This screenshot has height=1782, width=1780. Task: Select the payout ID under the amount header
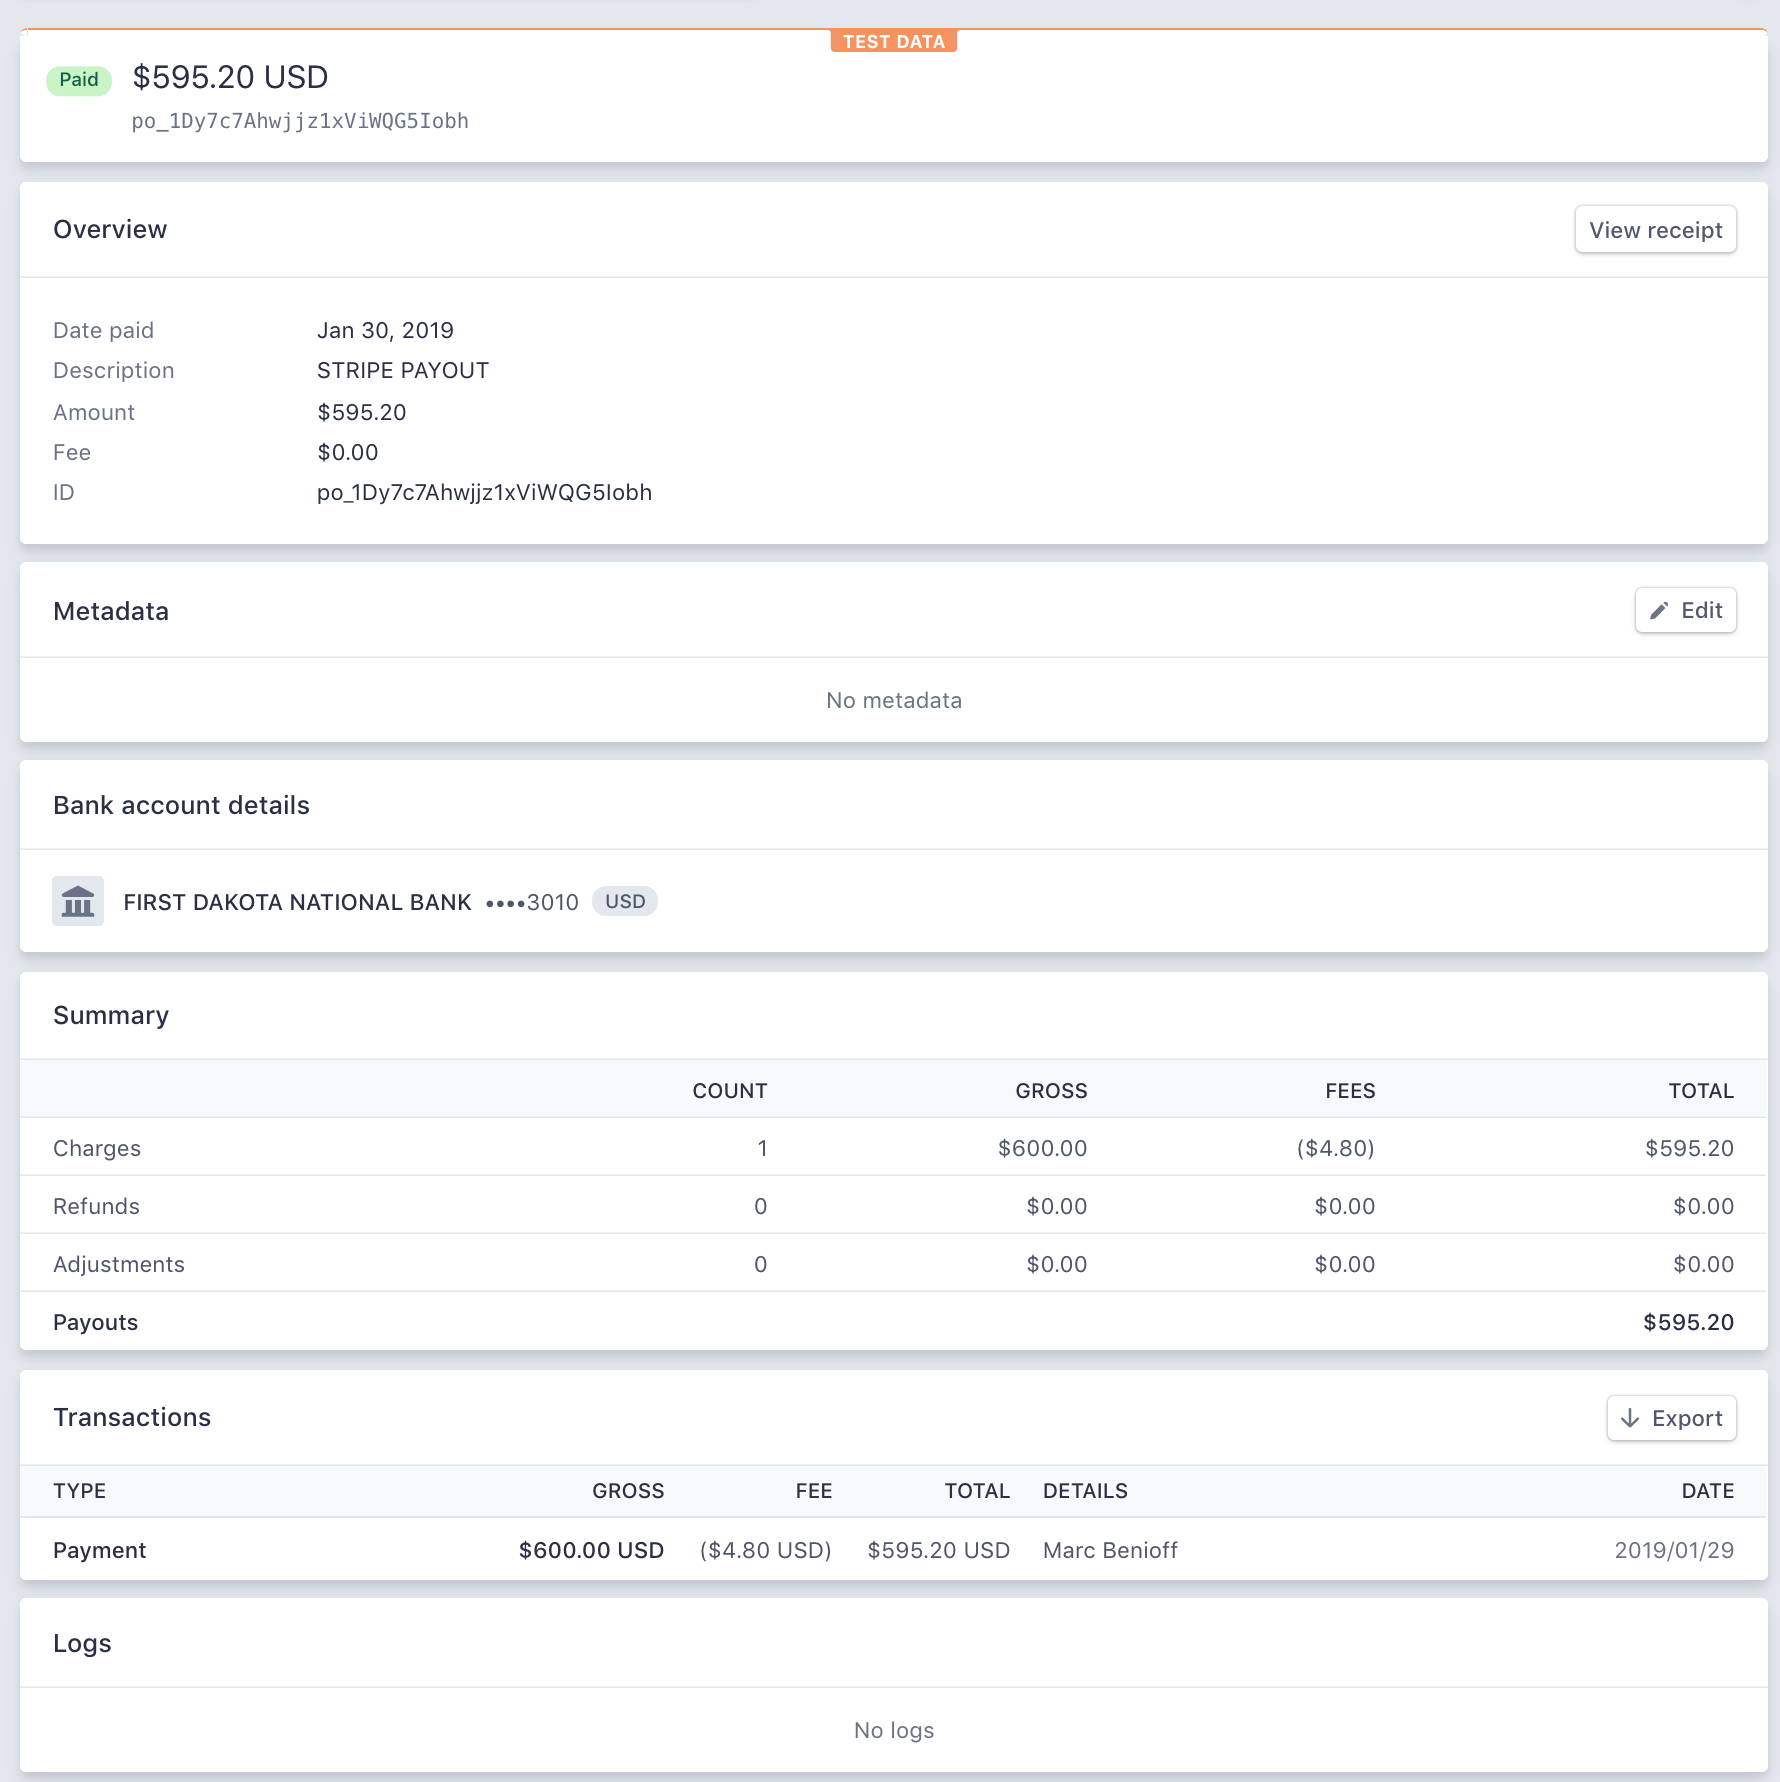[x=300, y=121]
